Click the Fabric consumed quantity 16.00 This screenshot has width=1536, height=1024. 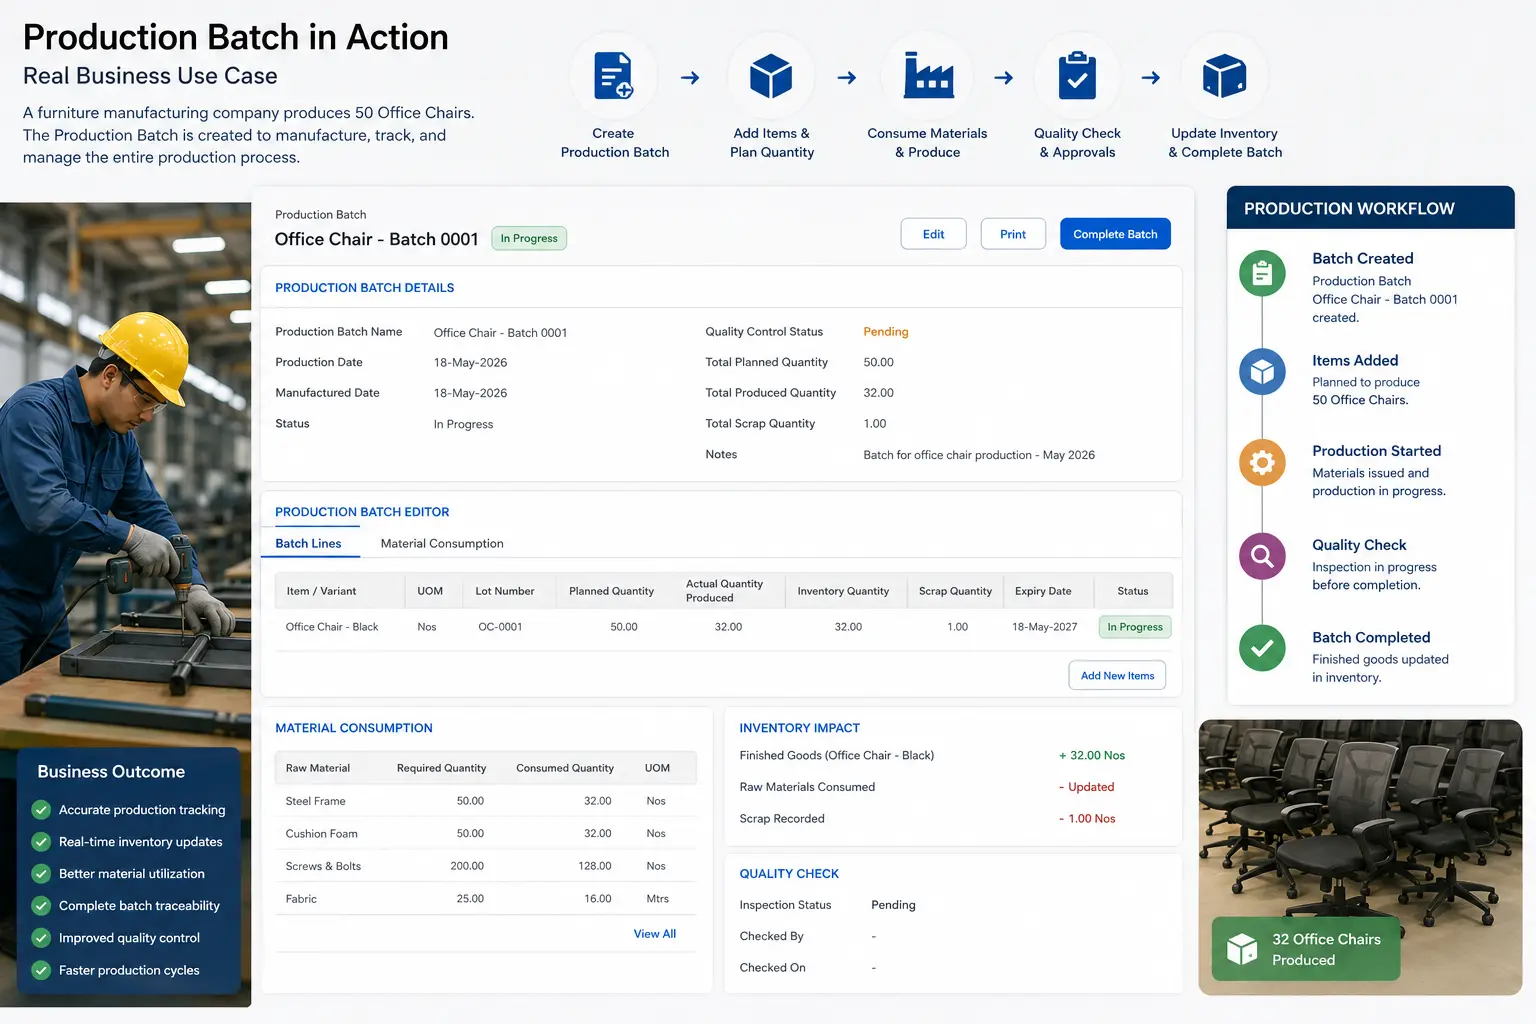coord(598,899)
